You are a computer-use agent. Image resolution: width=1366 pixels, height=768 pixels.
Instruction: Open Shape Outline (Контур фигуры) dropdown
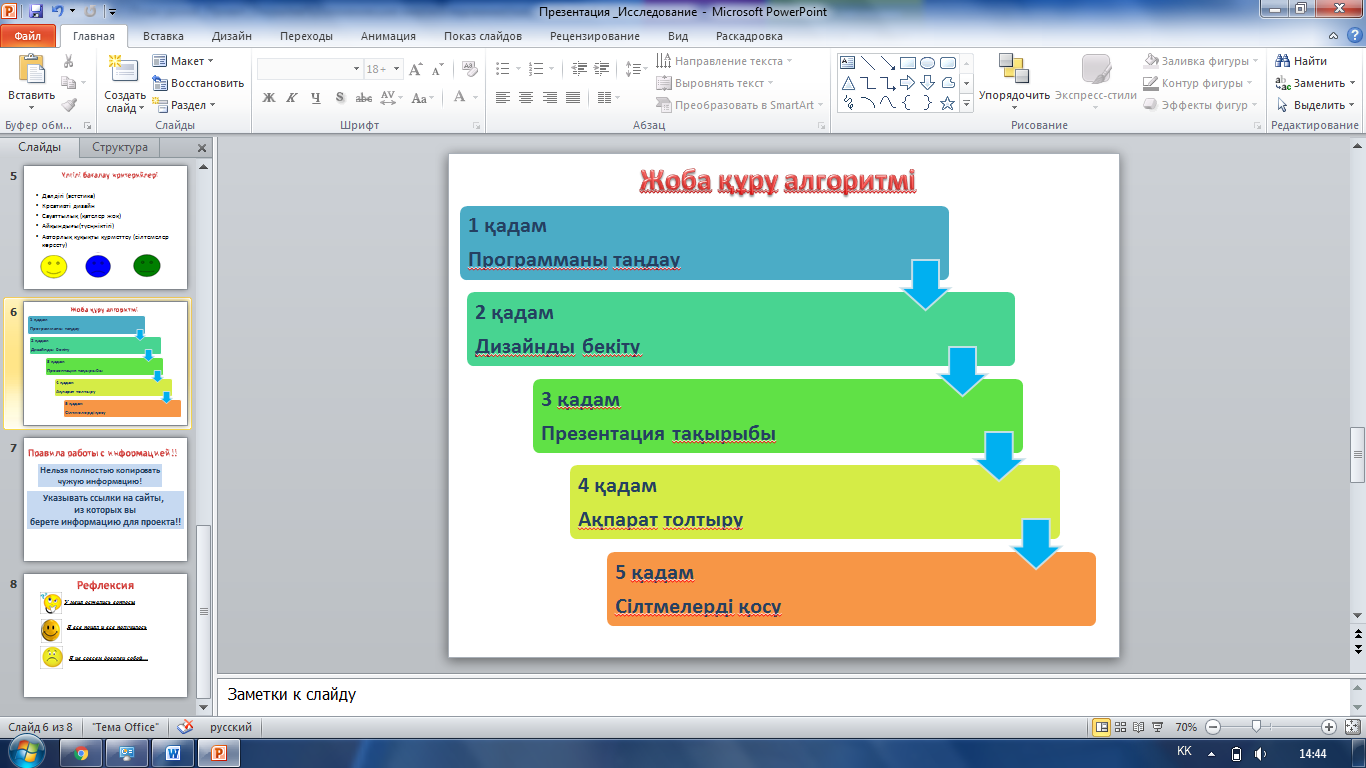point(1198,83)
